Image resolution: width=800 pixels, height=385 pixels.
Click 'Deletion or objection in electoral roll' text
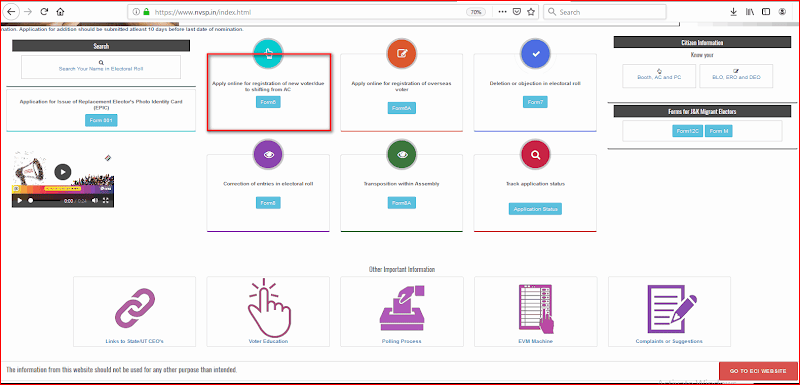(x=535, y=83)
